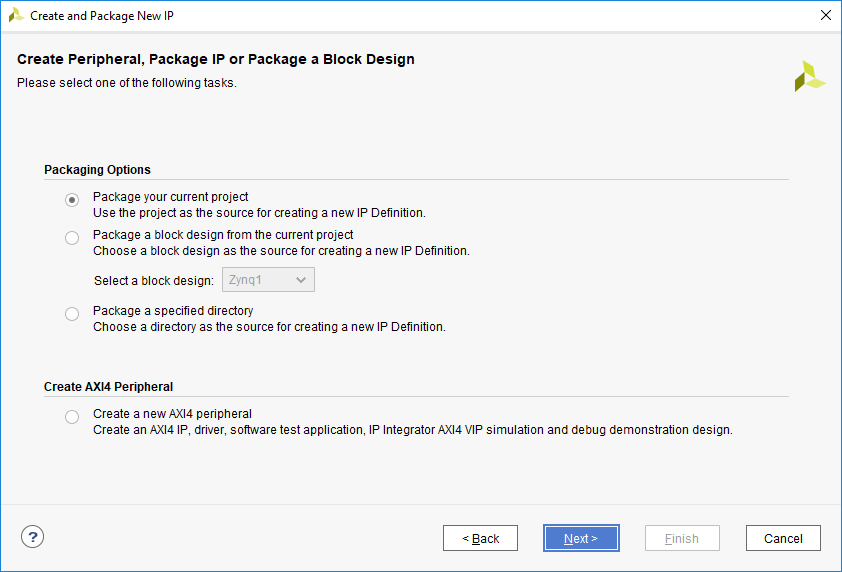Screen dimensions: 842x572
Task: Click the Packaging Options section heading
Action: [97, 170]
